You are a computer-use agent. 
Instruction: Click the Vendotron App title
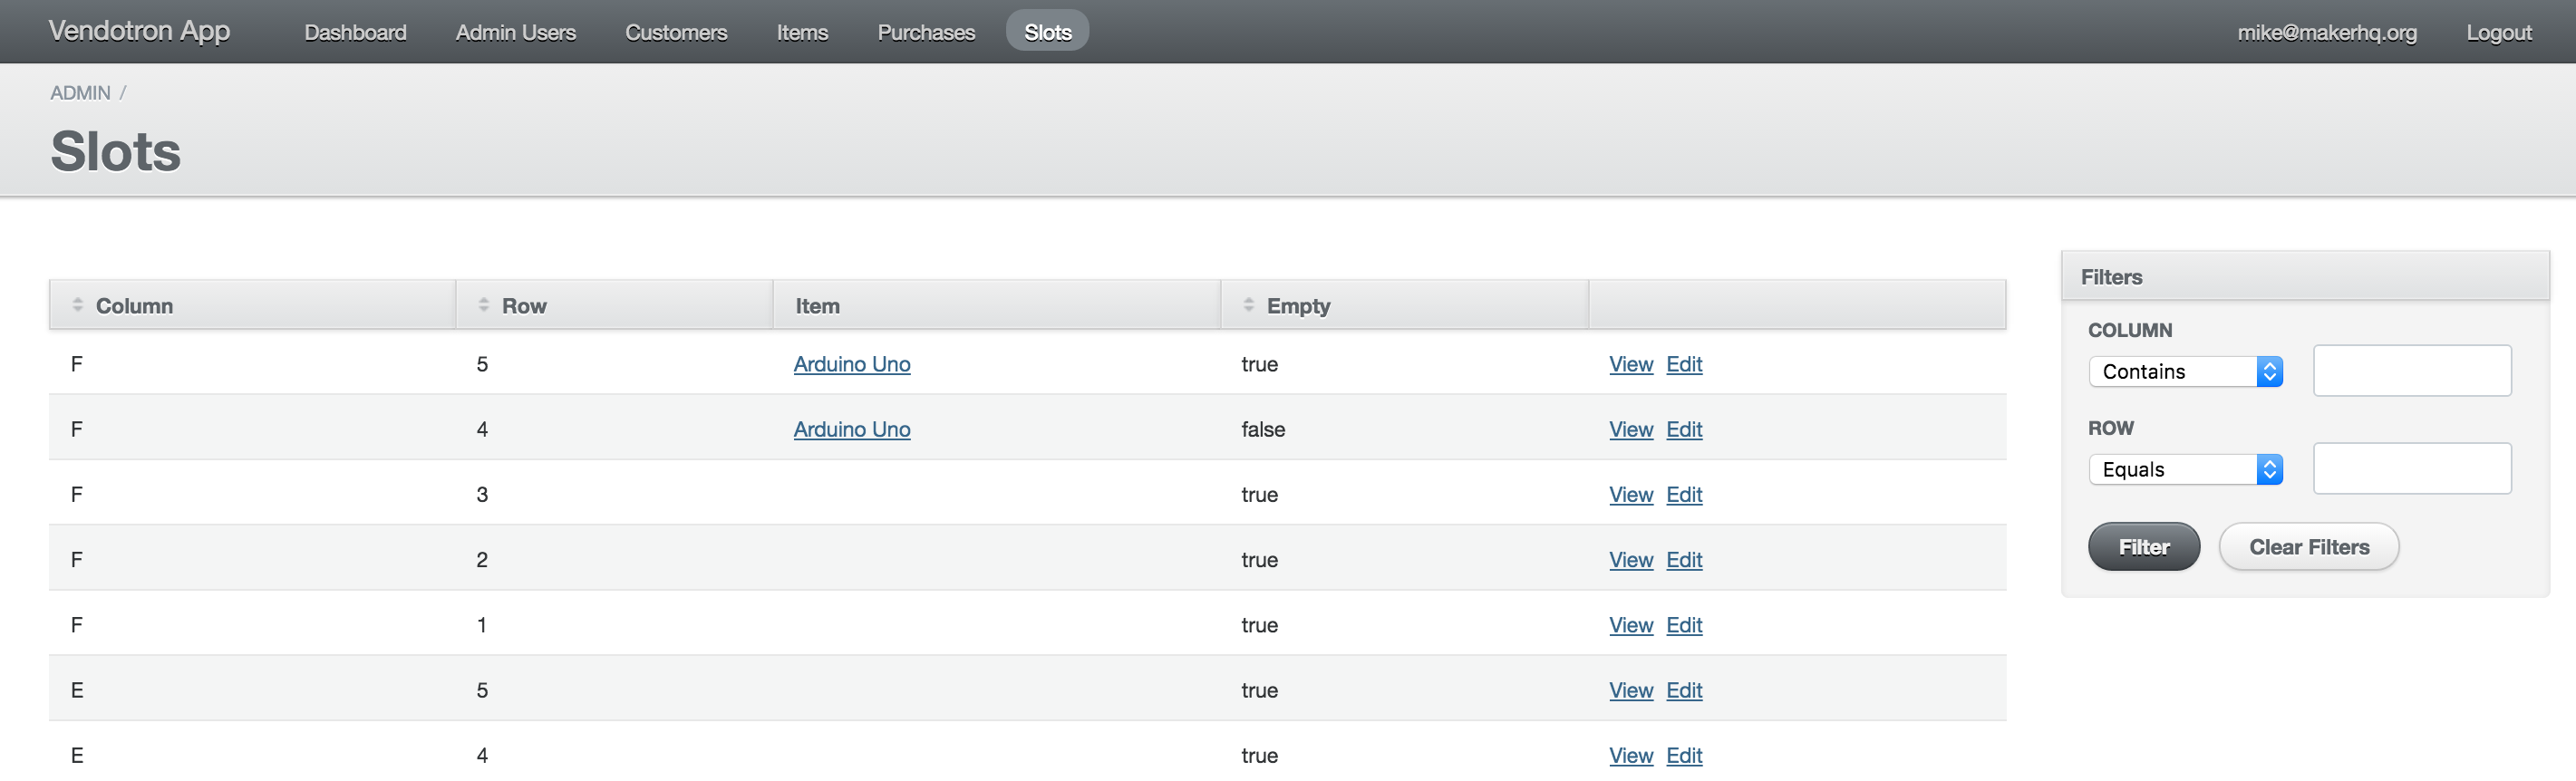click(x=139, y=31)
